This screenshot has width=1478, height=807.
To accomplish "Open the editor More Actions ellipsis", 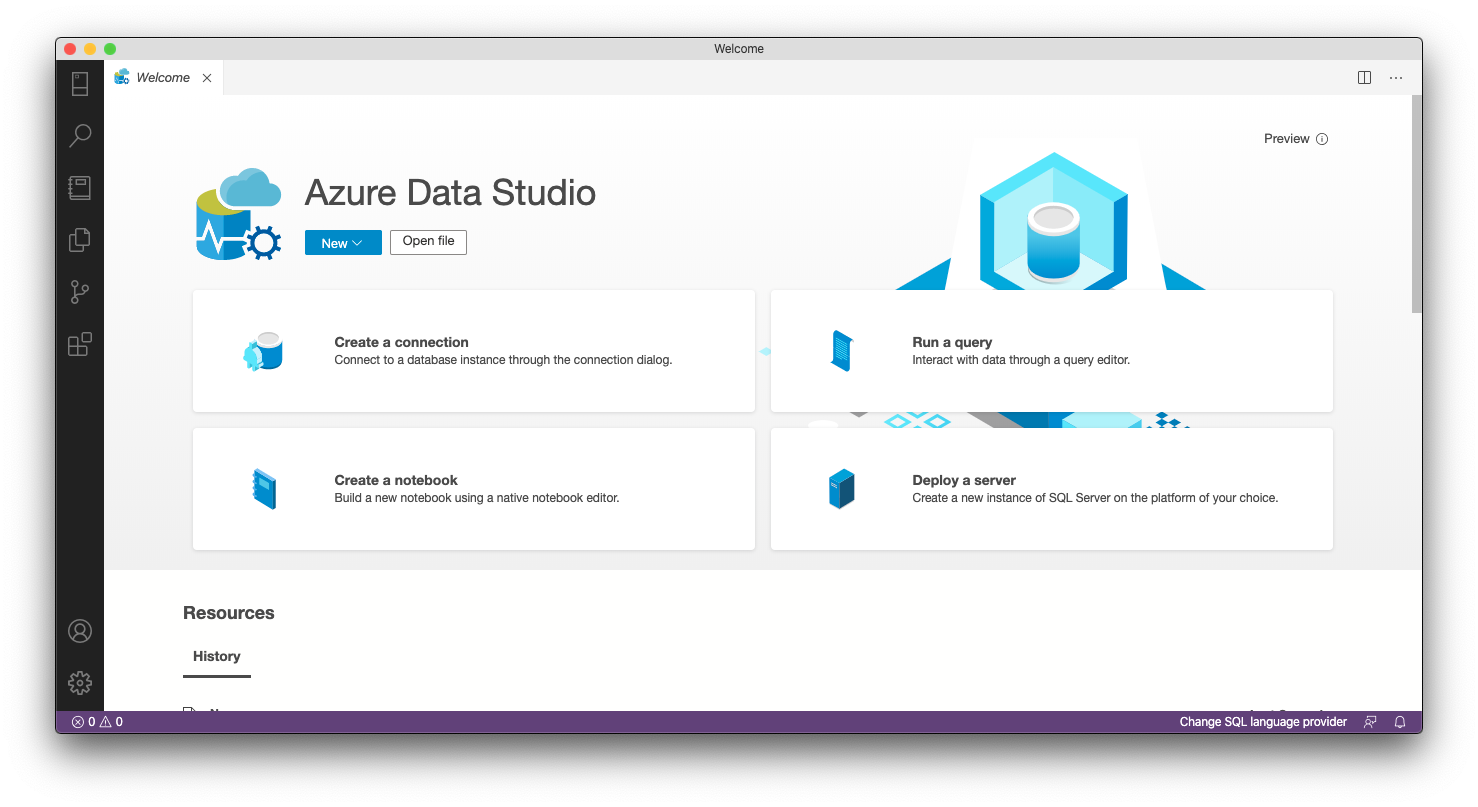I will pyautogui.click(x=1396, y=78).
